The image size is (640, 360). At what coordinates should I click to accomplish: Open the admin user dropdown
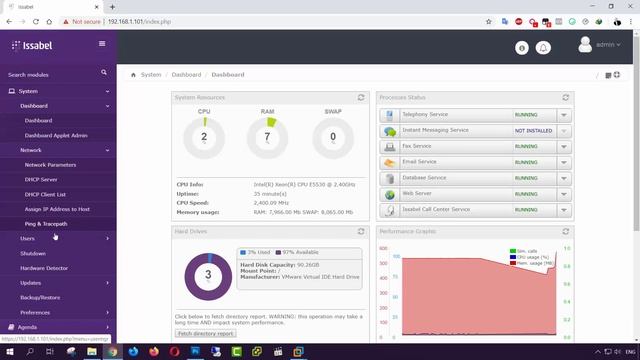pyautogui.click(x=608, y=44)
